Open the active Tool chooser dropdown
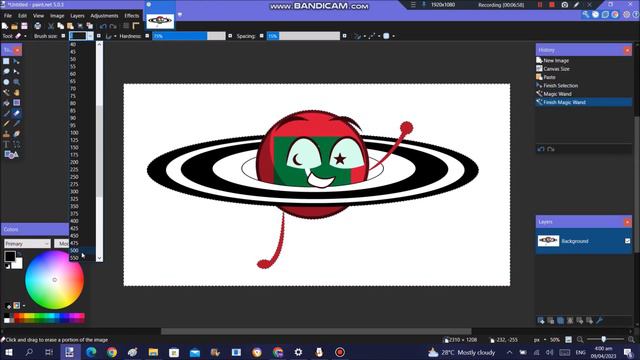 [x=25, y=36]
